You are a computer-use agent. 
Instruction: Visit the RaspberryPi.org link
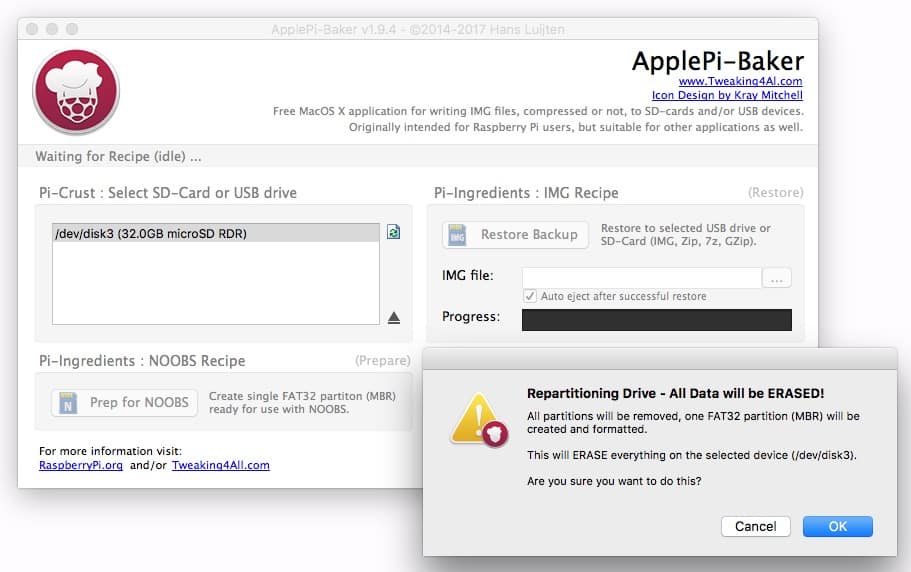(79, 465)
